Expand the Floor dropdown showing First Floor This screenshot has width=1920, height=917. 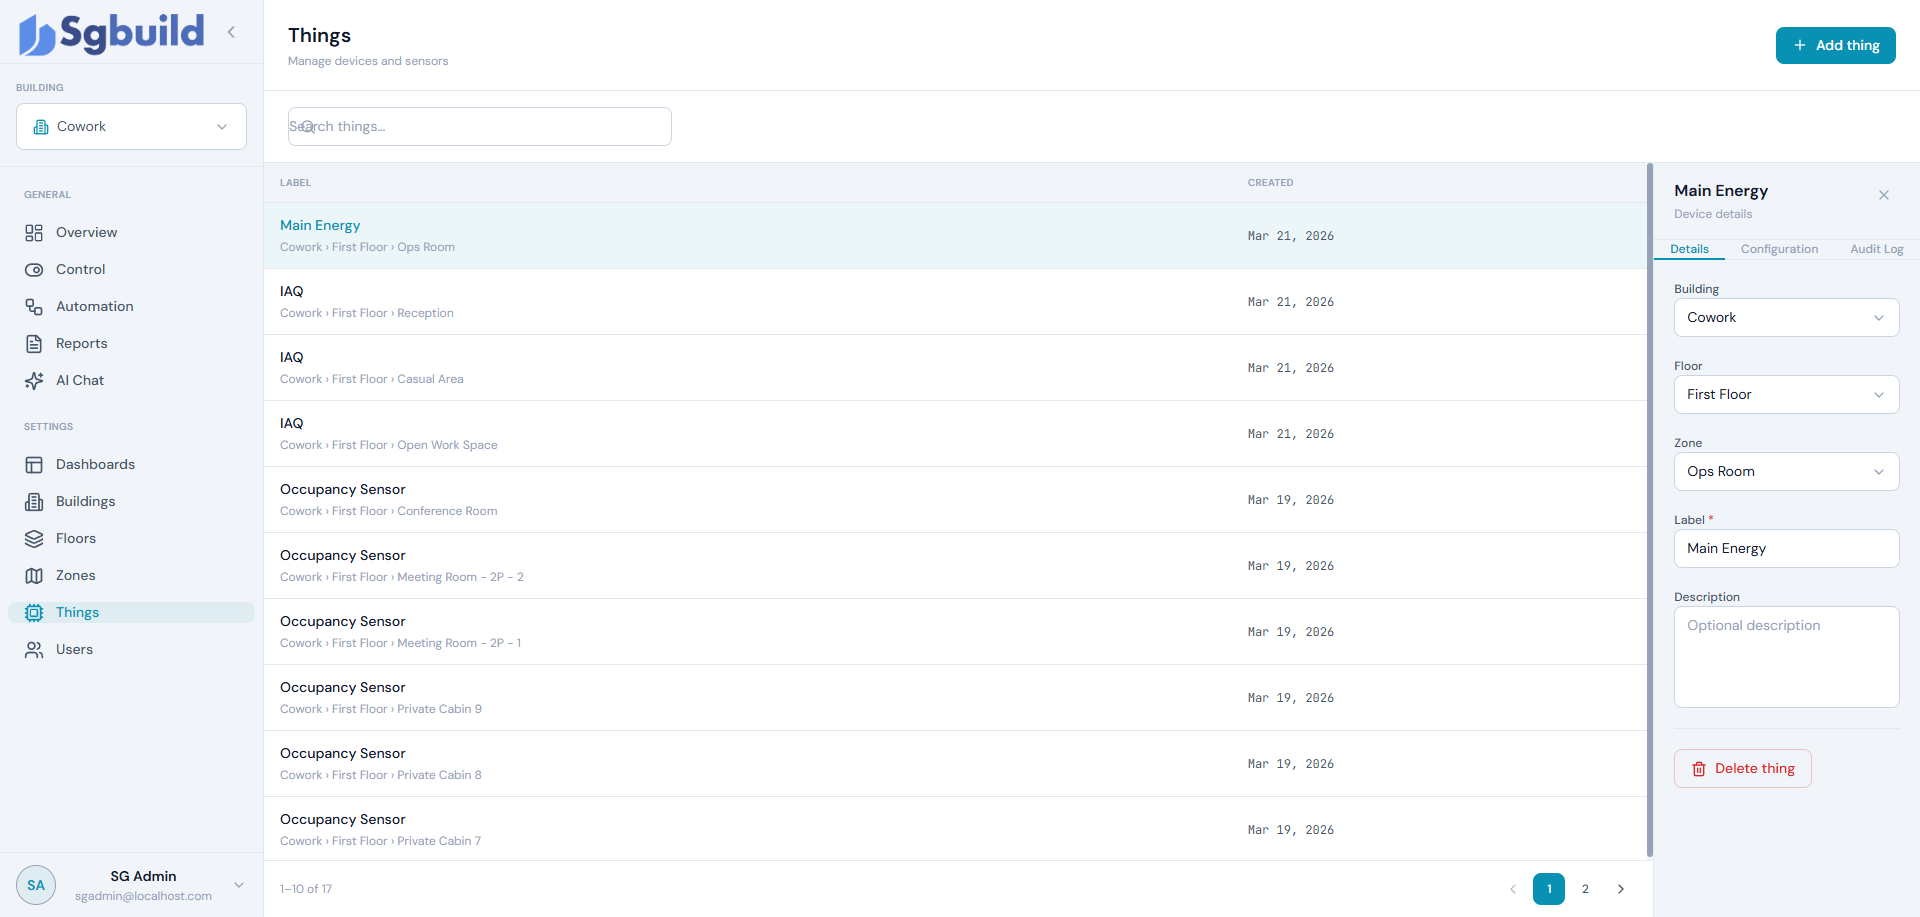(1786, 394)
